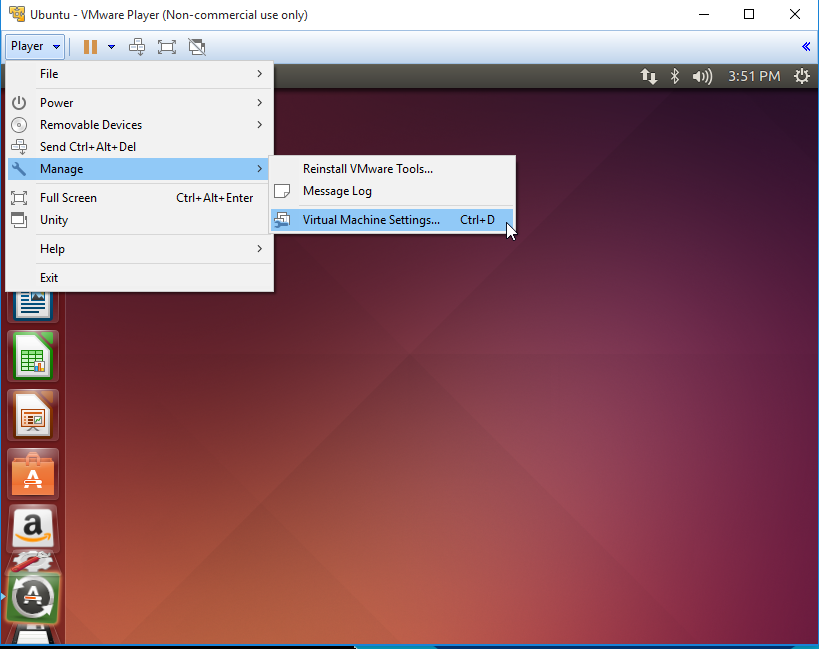Open Ubuntu Software Center in dock
This screenshot has width=819, height=649.
(33, 473)
